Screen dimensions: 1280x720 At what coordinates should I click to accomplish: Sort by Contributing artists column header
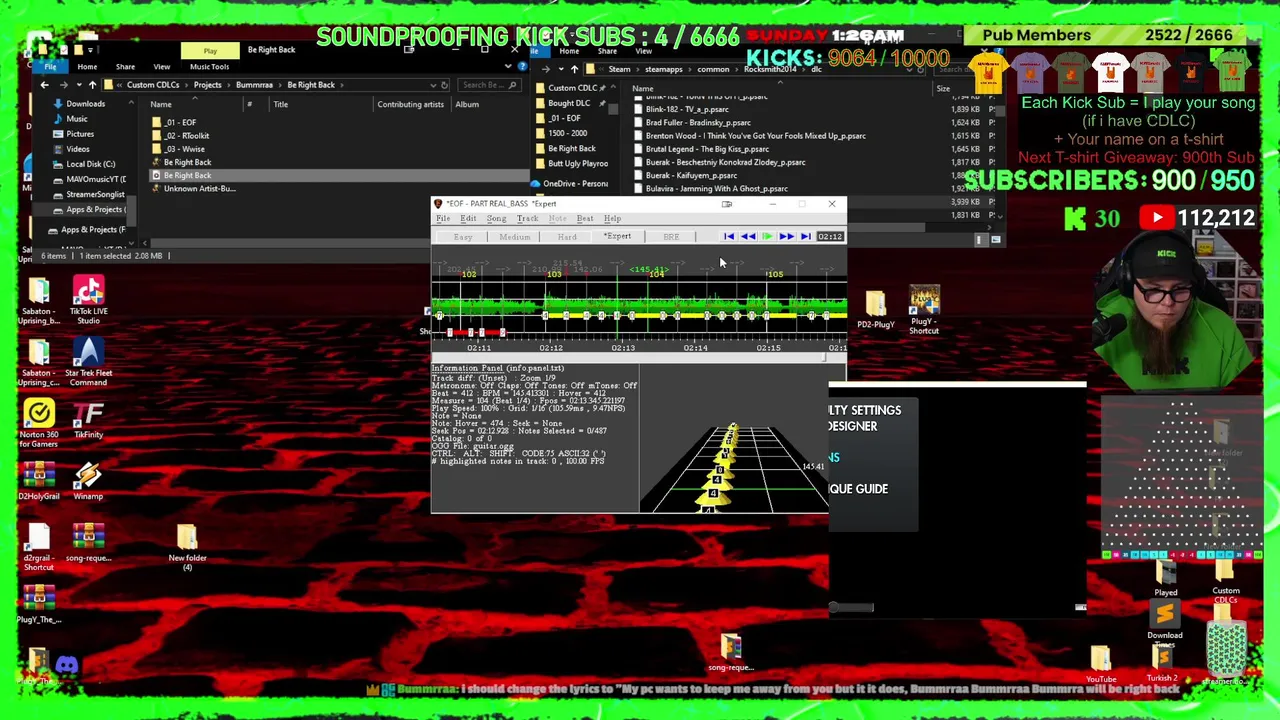(x=410, y=104)
